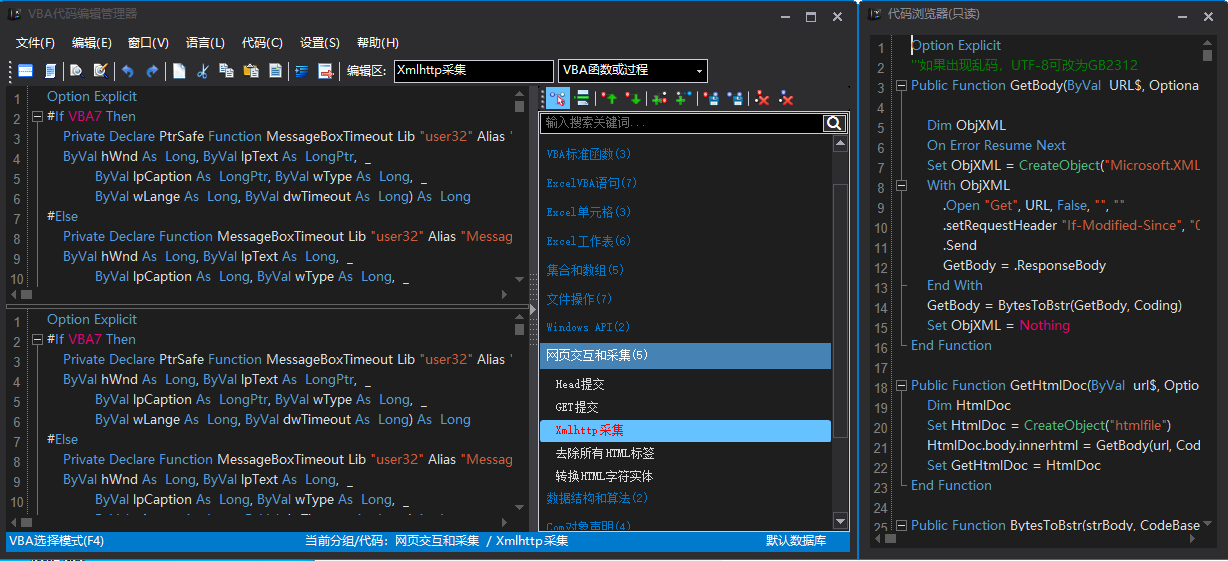Click VBA选择模式(F4) in status bar
The image size is (1228, 561).
(56, 541)
